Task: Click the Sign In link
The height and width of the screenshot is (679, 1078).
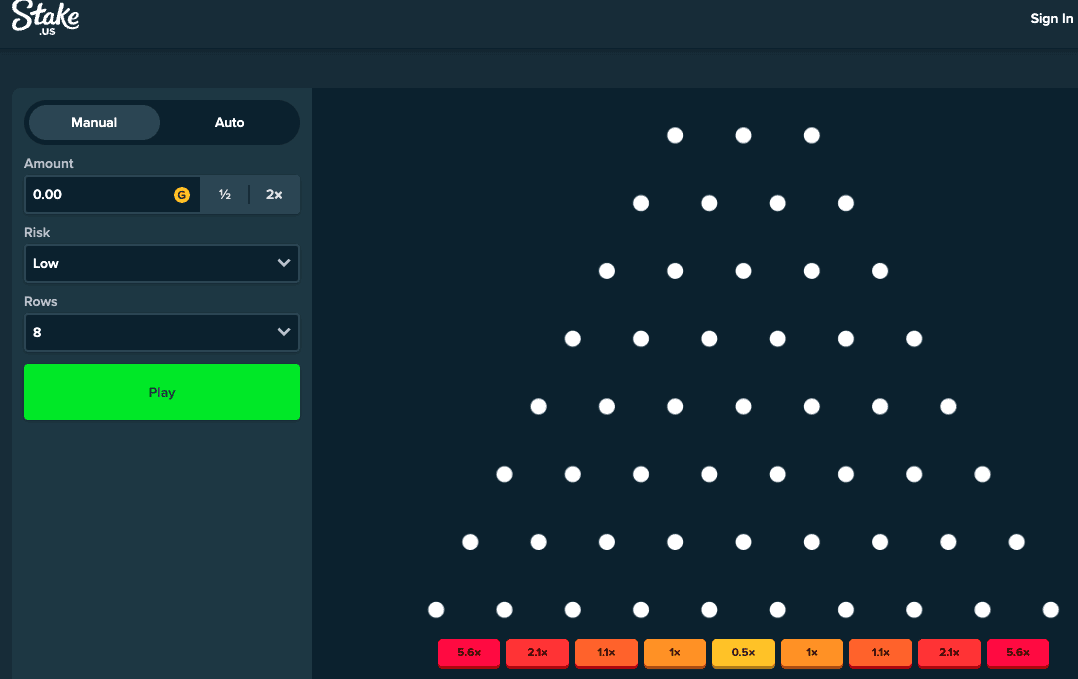Action: point(1051,18)
